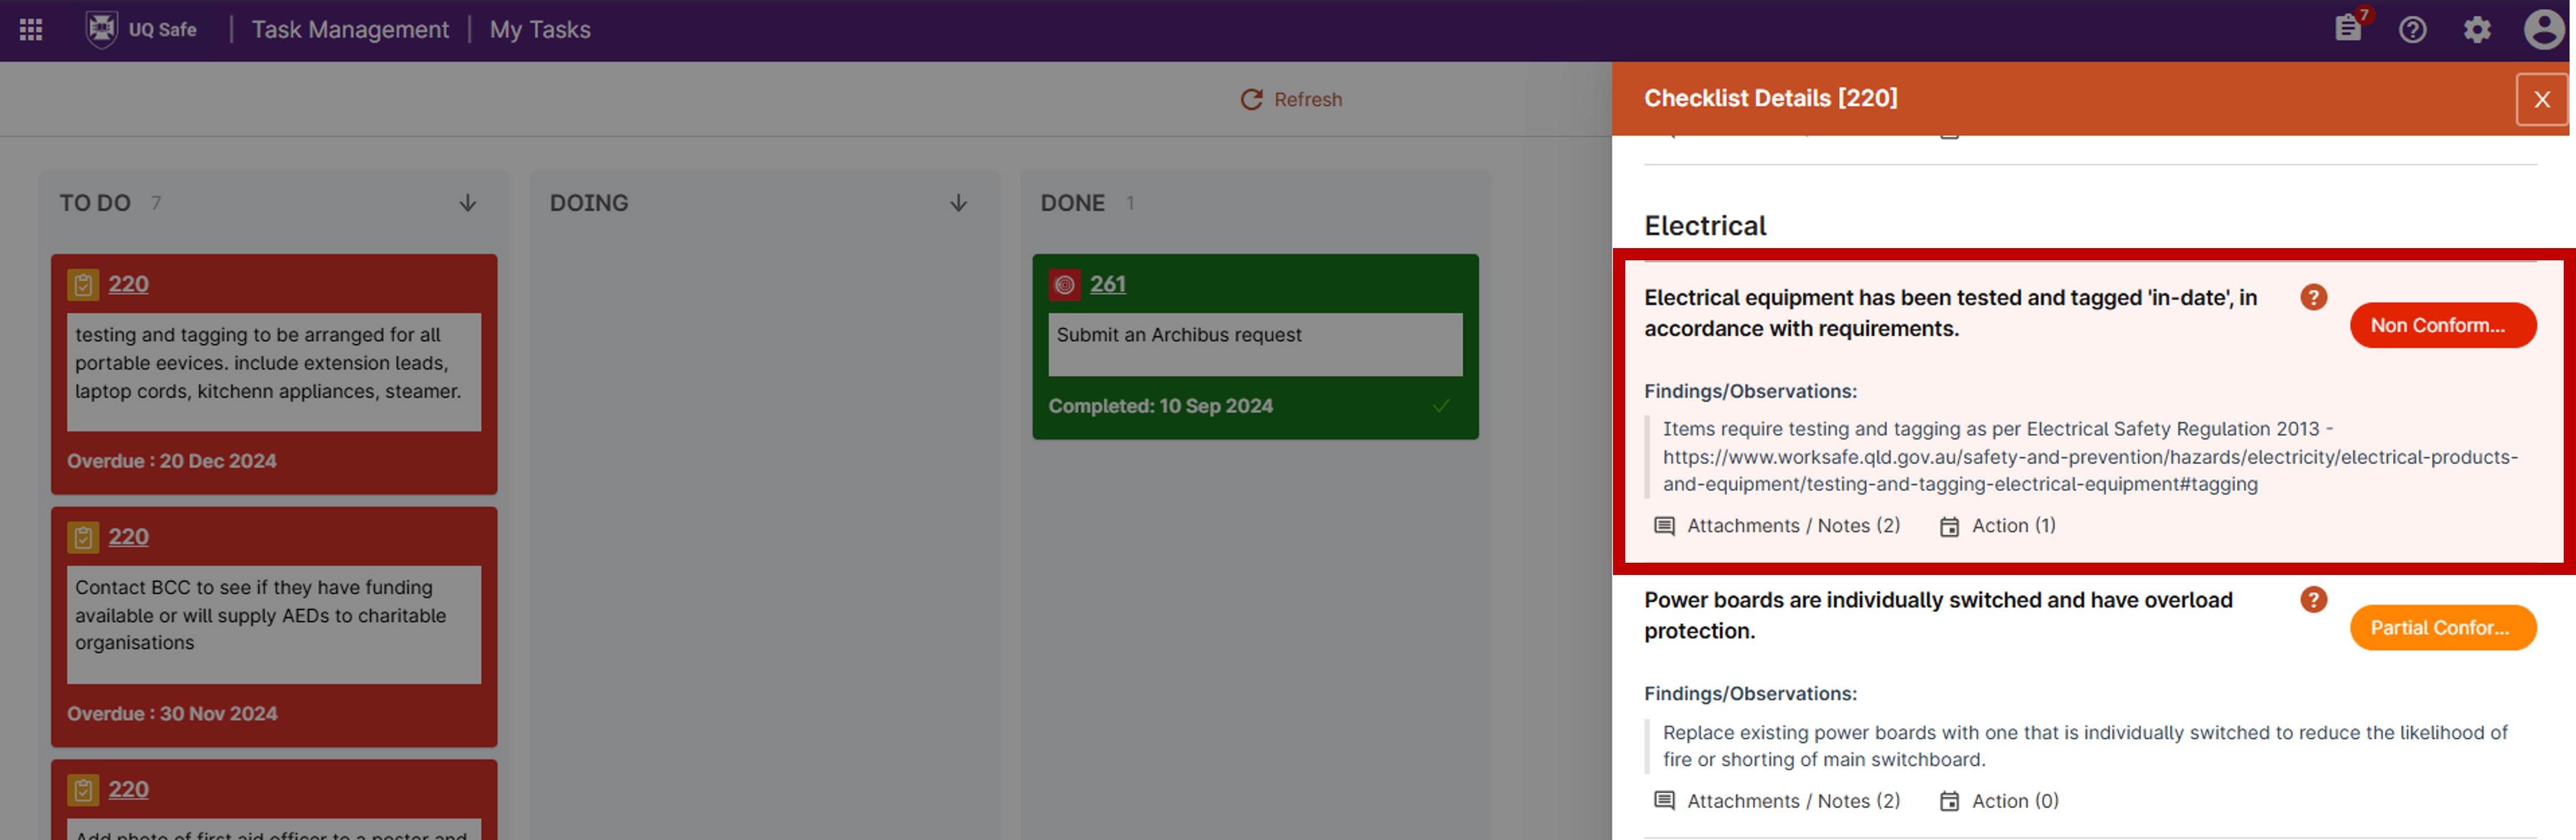
Task: Click Completed: 10 Sep 2024 text
Action: coord(1160,406)
